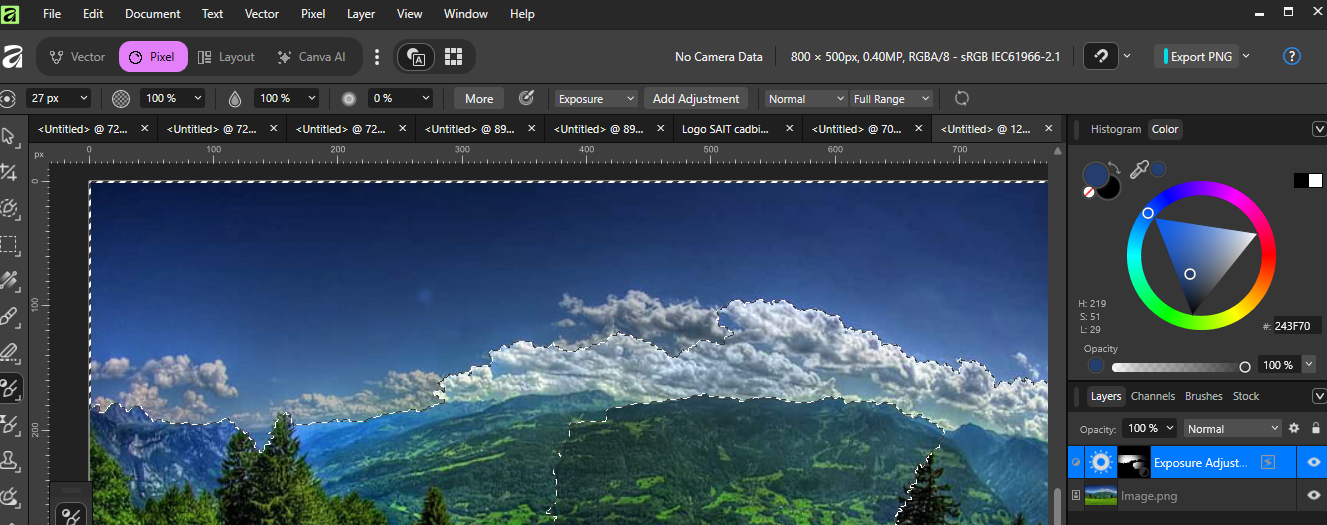Open the File menu
Screen dimensions: 1327x525
pyautogui.click(x=52, y=14)
